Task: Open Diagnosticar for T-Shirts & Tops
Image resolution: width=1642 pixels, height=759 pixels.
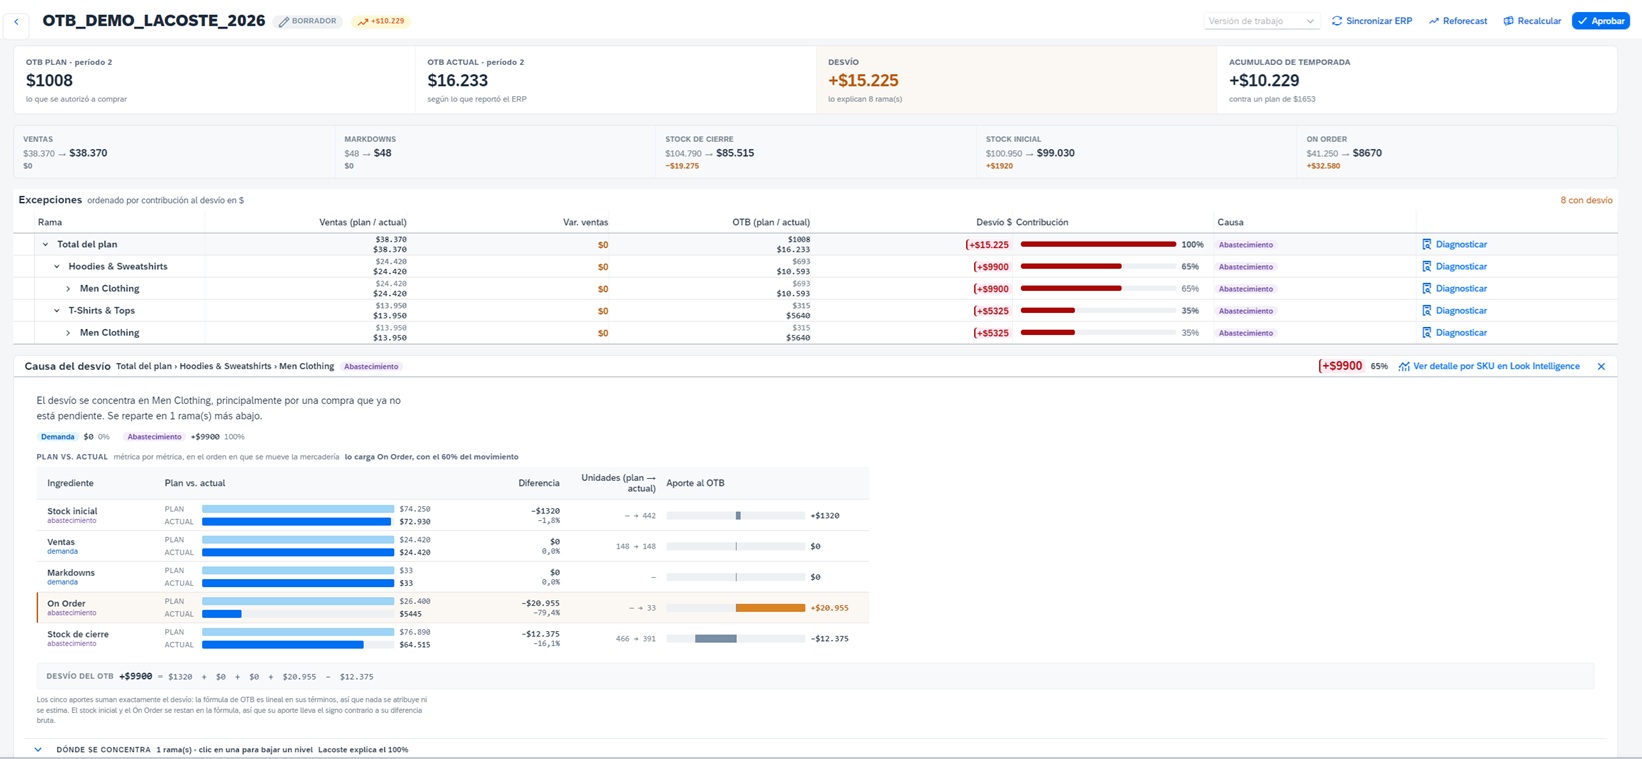Action: [x=1454, y=310]
